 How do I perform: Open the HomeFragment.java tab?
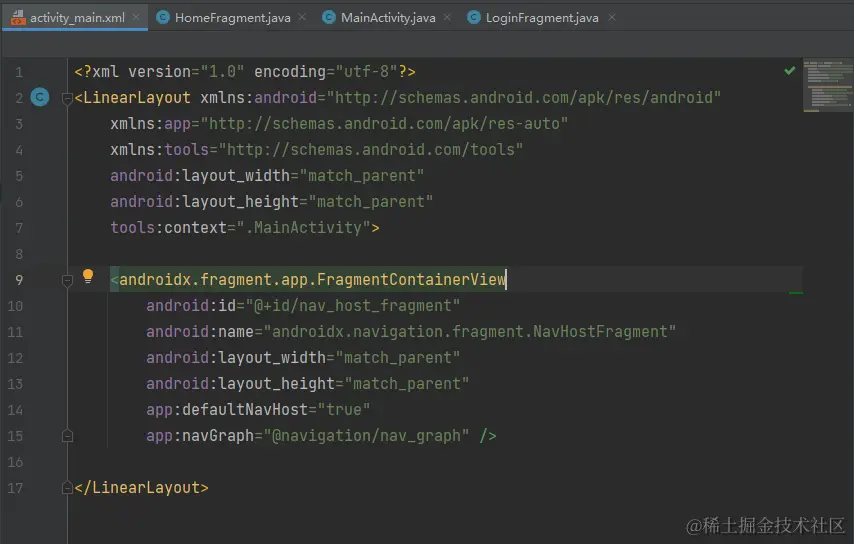click(x=233, y=17)
